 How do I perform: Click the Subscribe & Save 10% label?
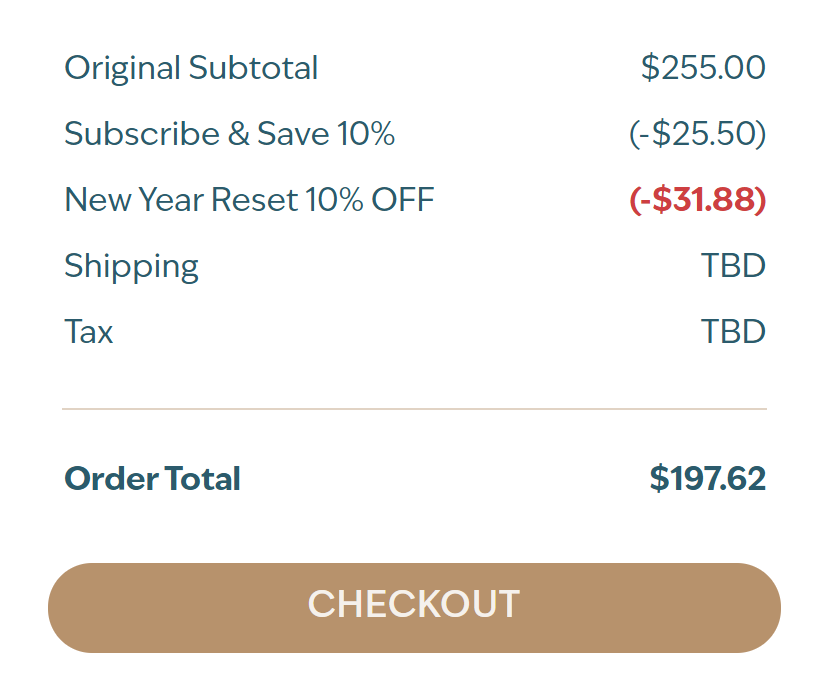pyautogui.click(x=229, y=134)
